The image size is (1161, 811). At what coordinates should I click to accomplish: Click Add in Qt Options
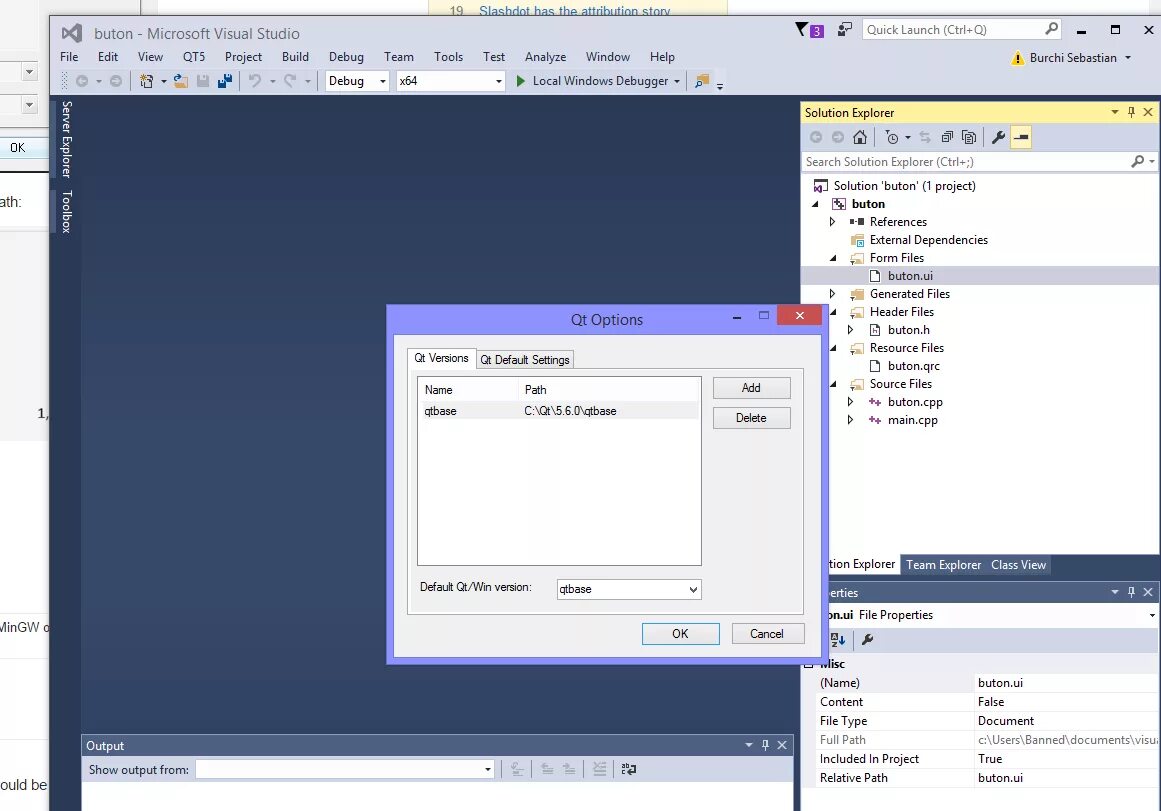pyautogui.click(x=752, y=388)
